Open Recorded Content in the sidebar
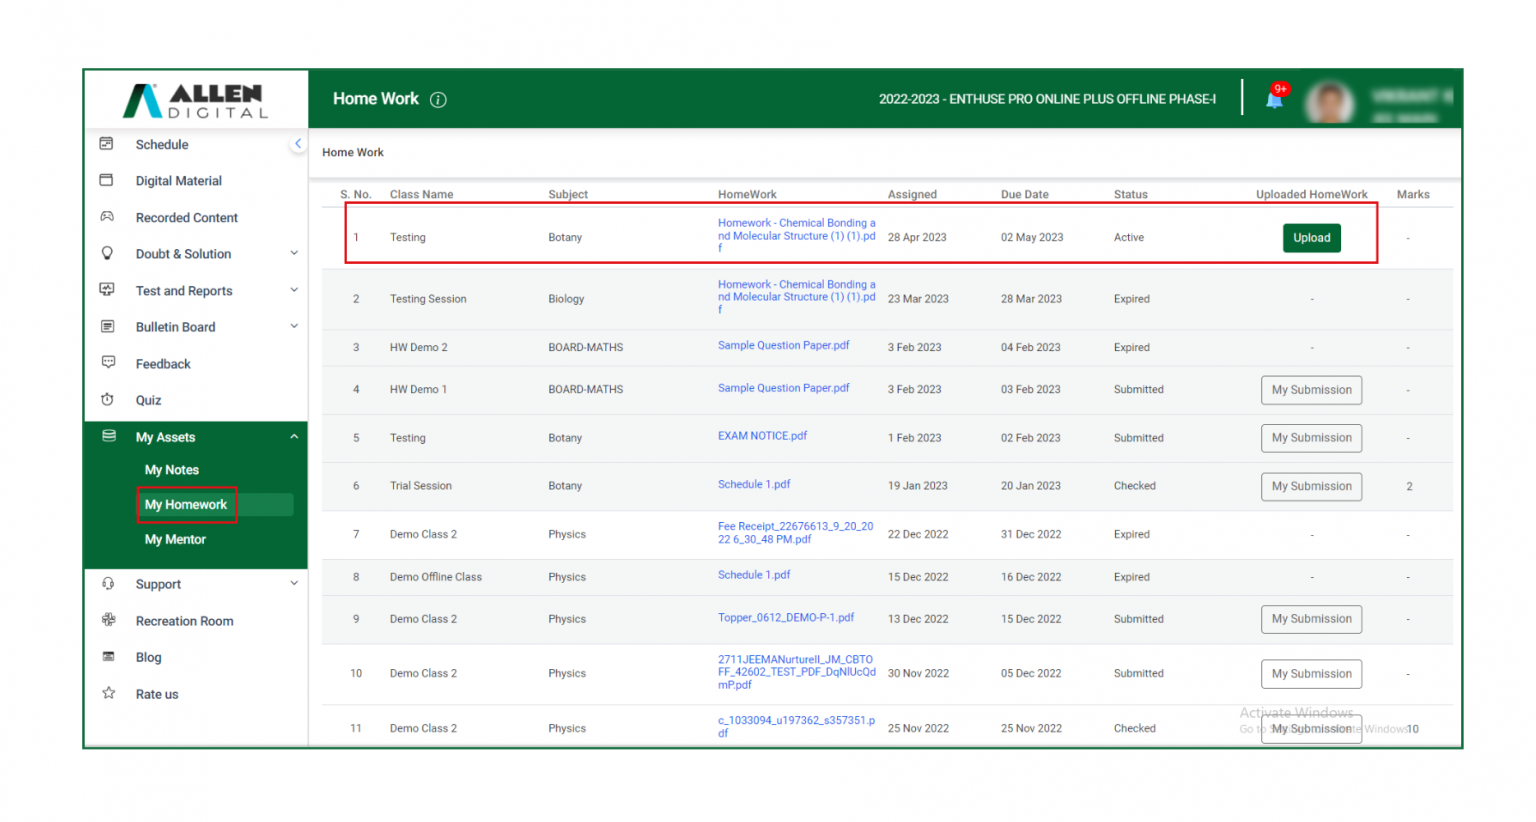The image size is (1536, 822). tap(187, 218)
